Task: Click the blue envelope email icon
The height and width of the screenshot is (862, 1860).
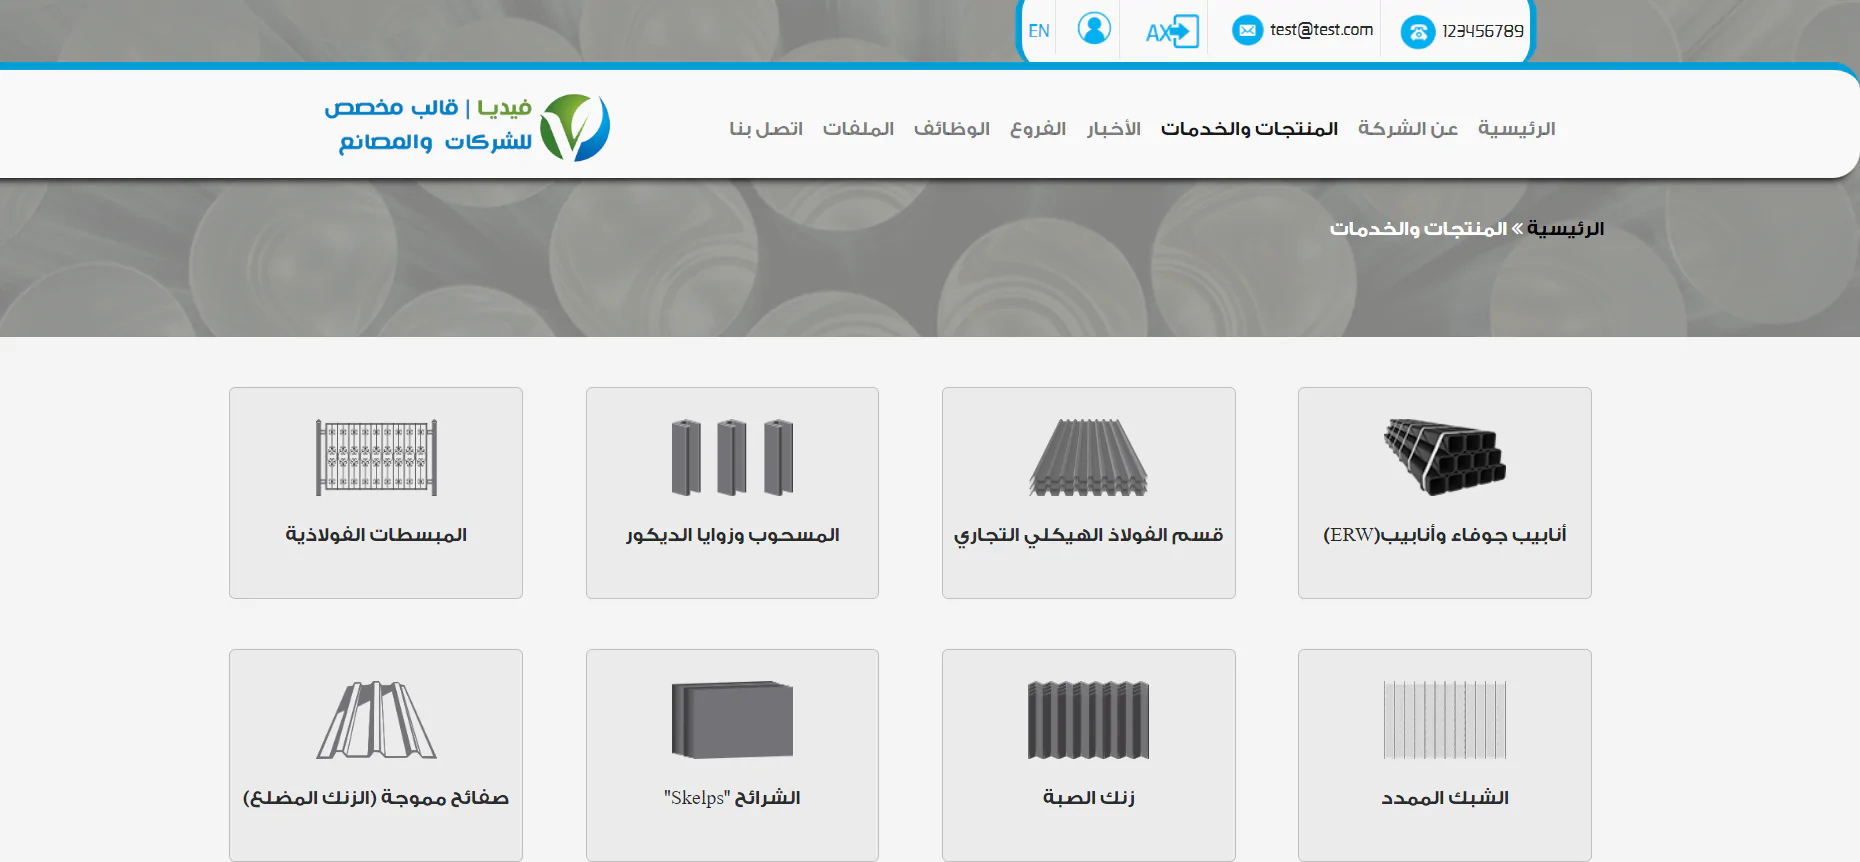Action: pos(1247,30)
